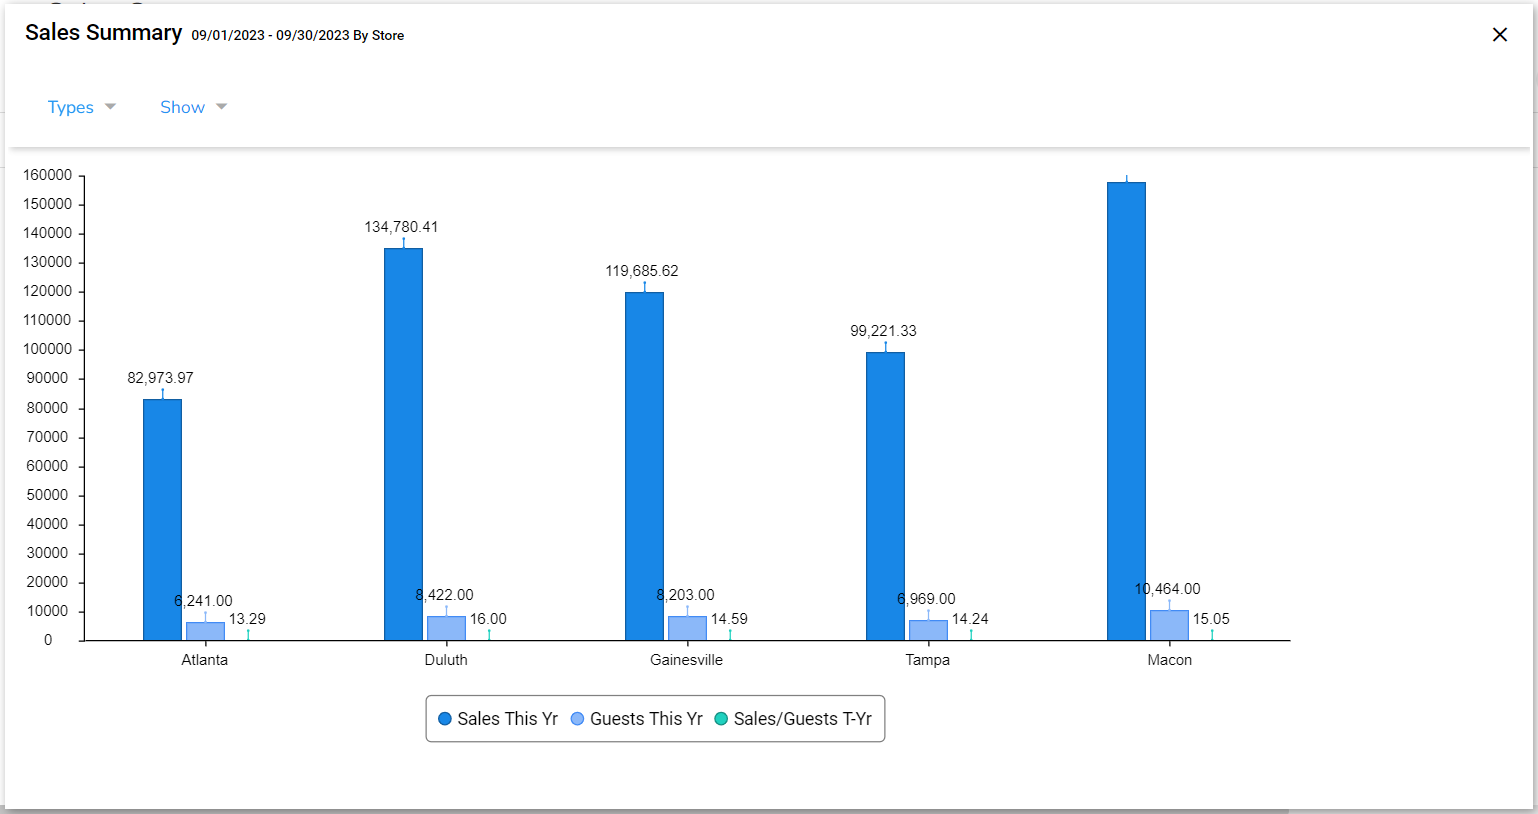Click the Macon axis label
This screenshot has width=1538, height=814.
pos(1169,660)
